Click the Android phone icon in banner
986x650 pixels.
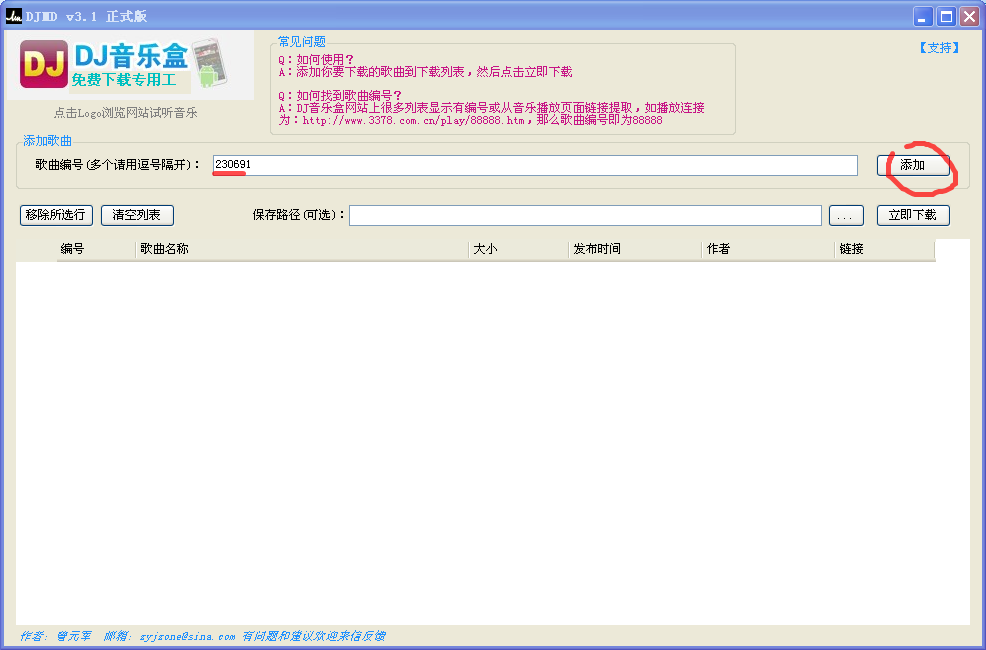(209, 63)
